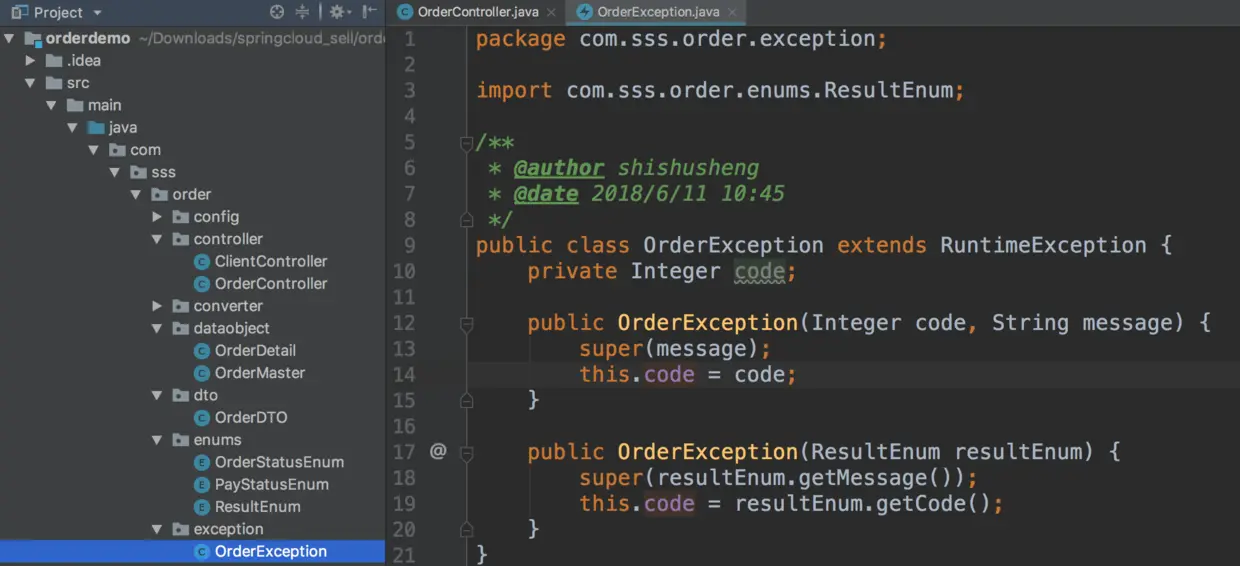
Task: Click the OrderController.java tab file icon
Action: click(x=405, y=12)
